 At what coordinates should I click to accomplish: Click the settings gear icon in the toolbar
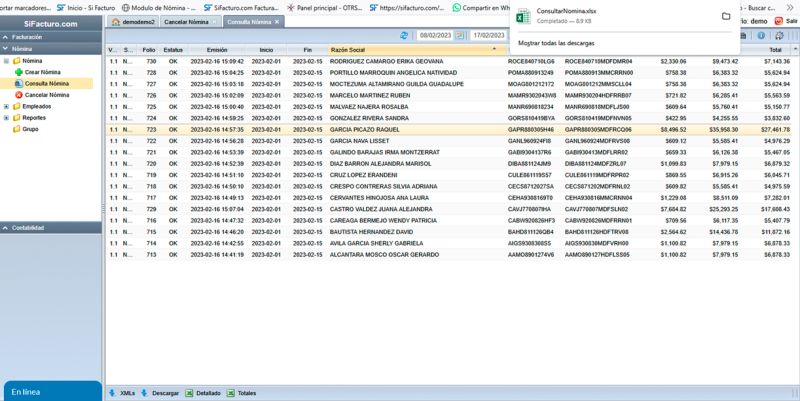pyautogui.click(x=779, y=35)
